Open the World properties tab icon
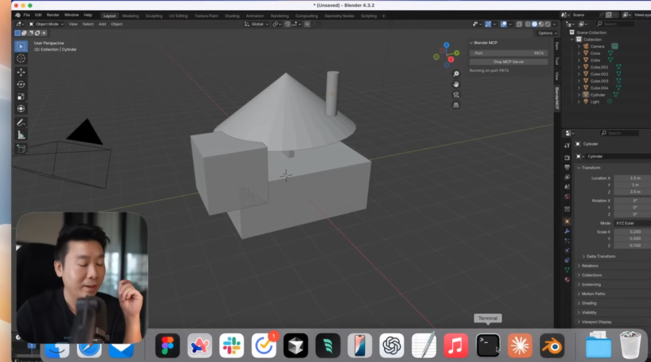 click(567, 196)
